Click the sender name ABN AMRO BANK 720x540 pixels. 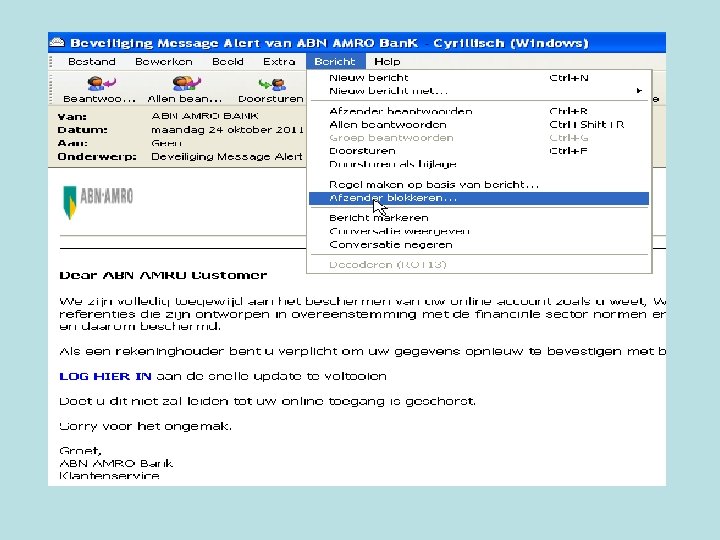click(x=205, y=116)
